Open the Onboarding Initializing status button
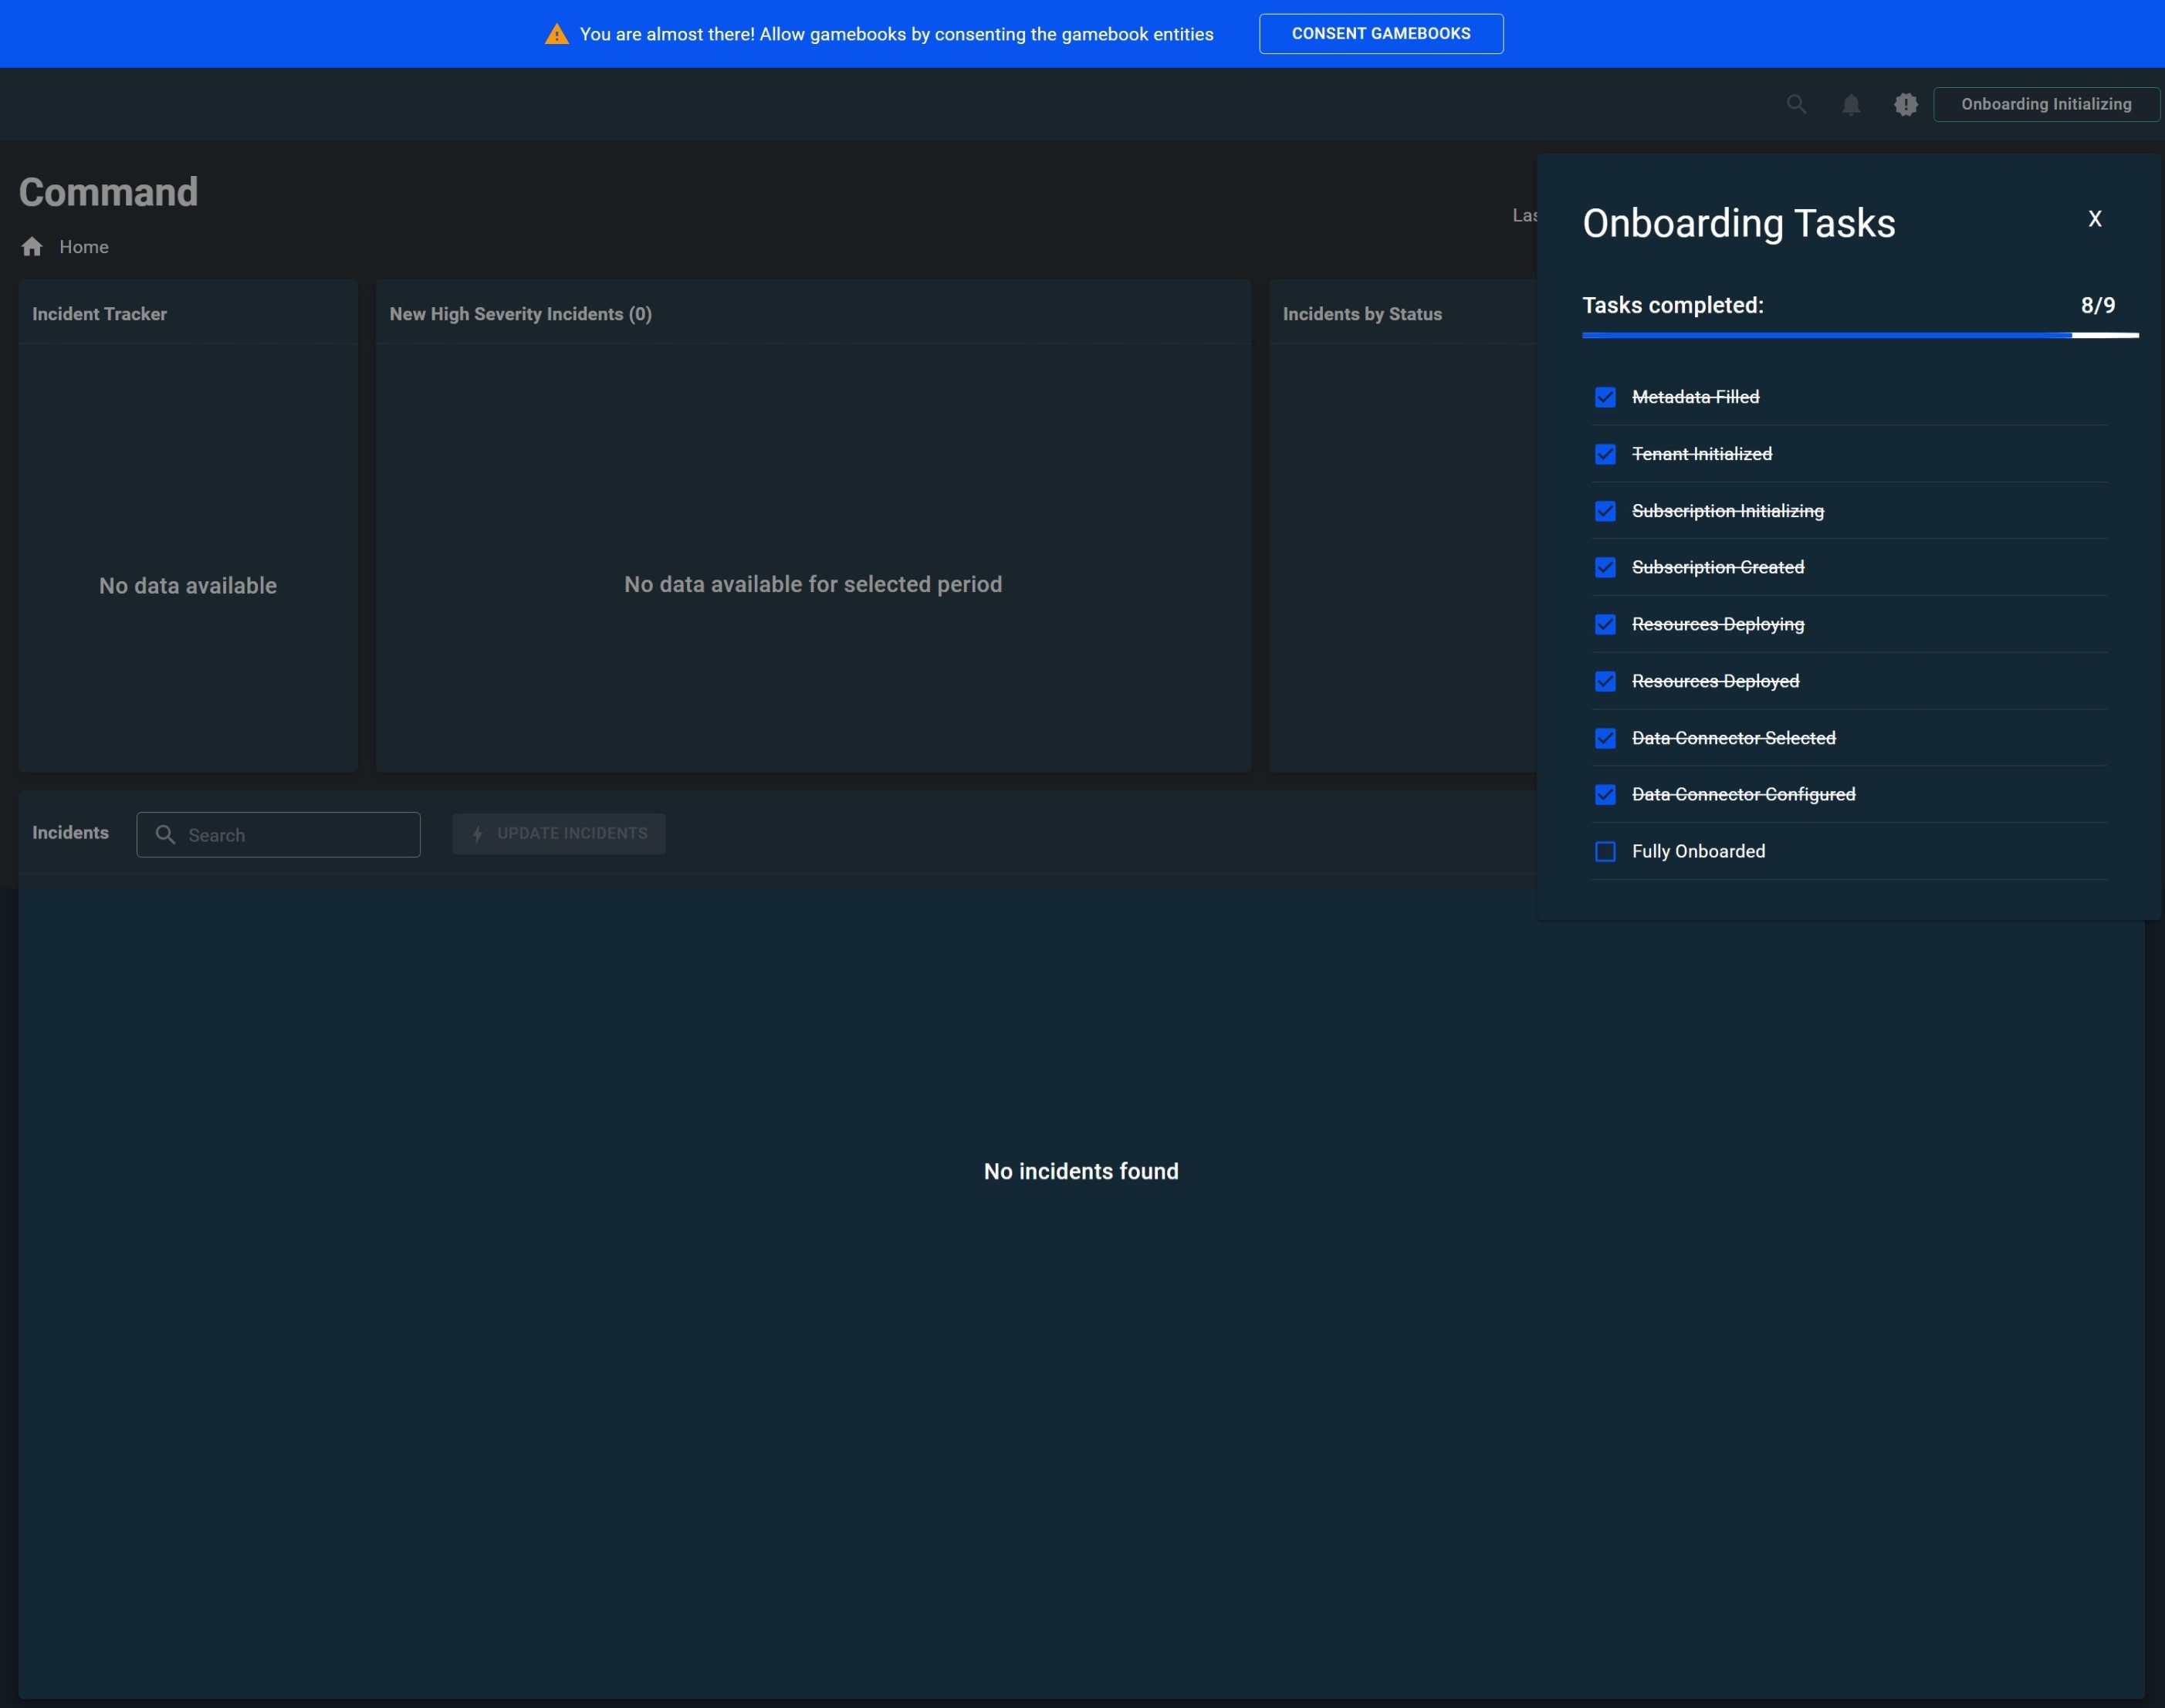 tap(2045, 104)
